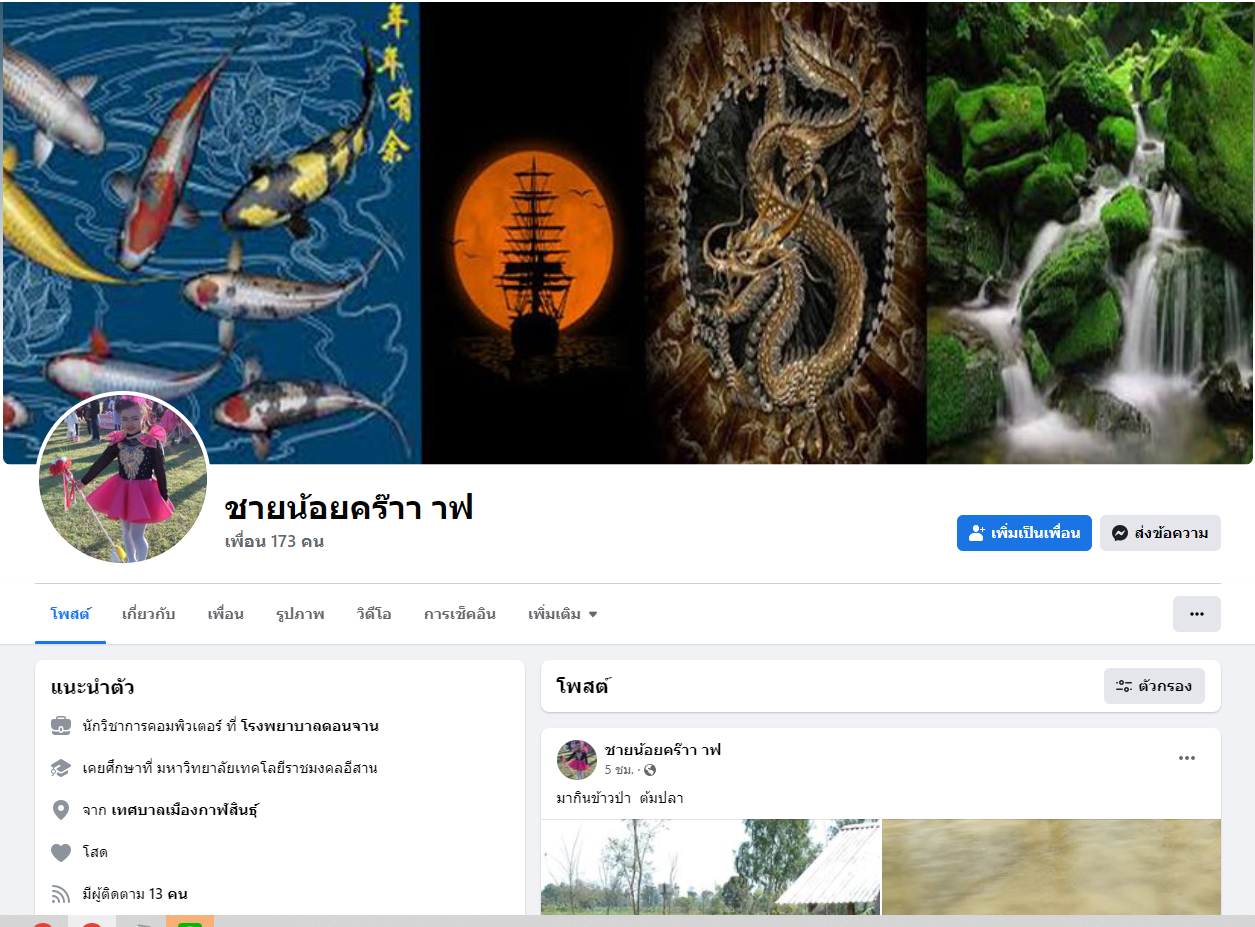1255x927 pixels.
Task: Click the globe privacy icon on post
Action: click(650, 770)
